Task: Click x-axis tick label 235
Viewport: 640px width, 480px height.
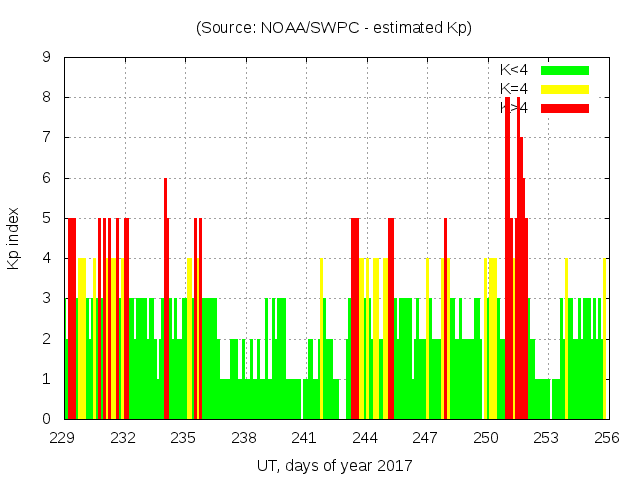Action: coord(183,438)
